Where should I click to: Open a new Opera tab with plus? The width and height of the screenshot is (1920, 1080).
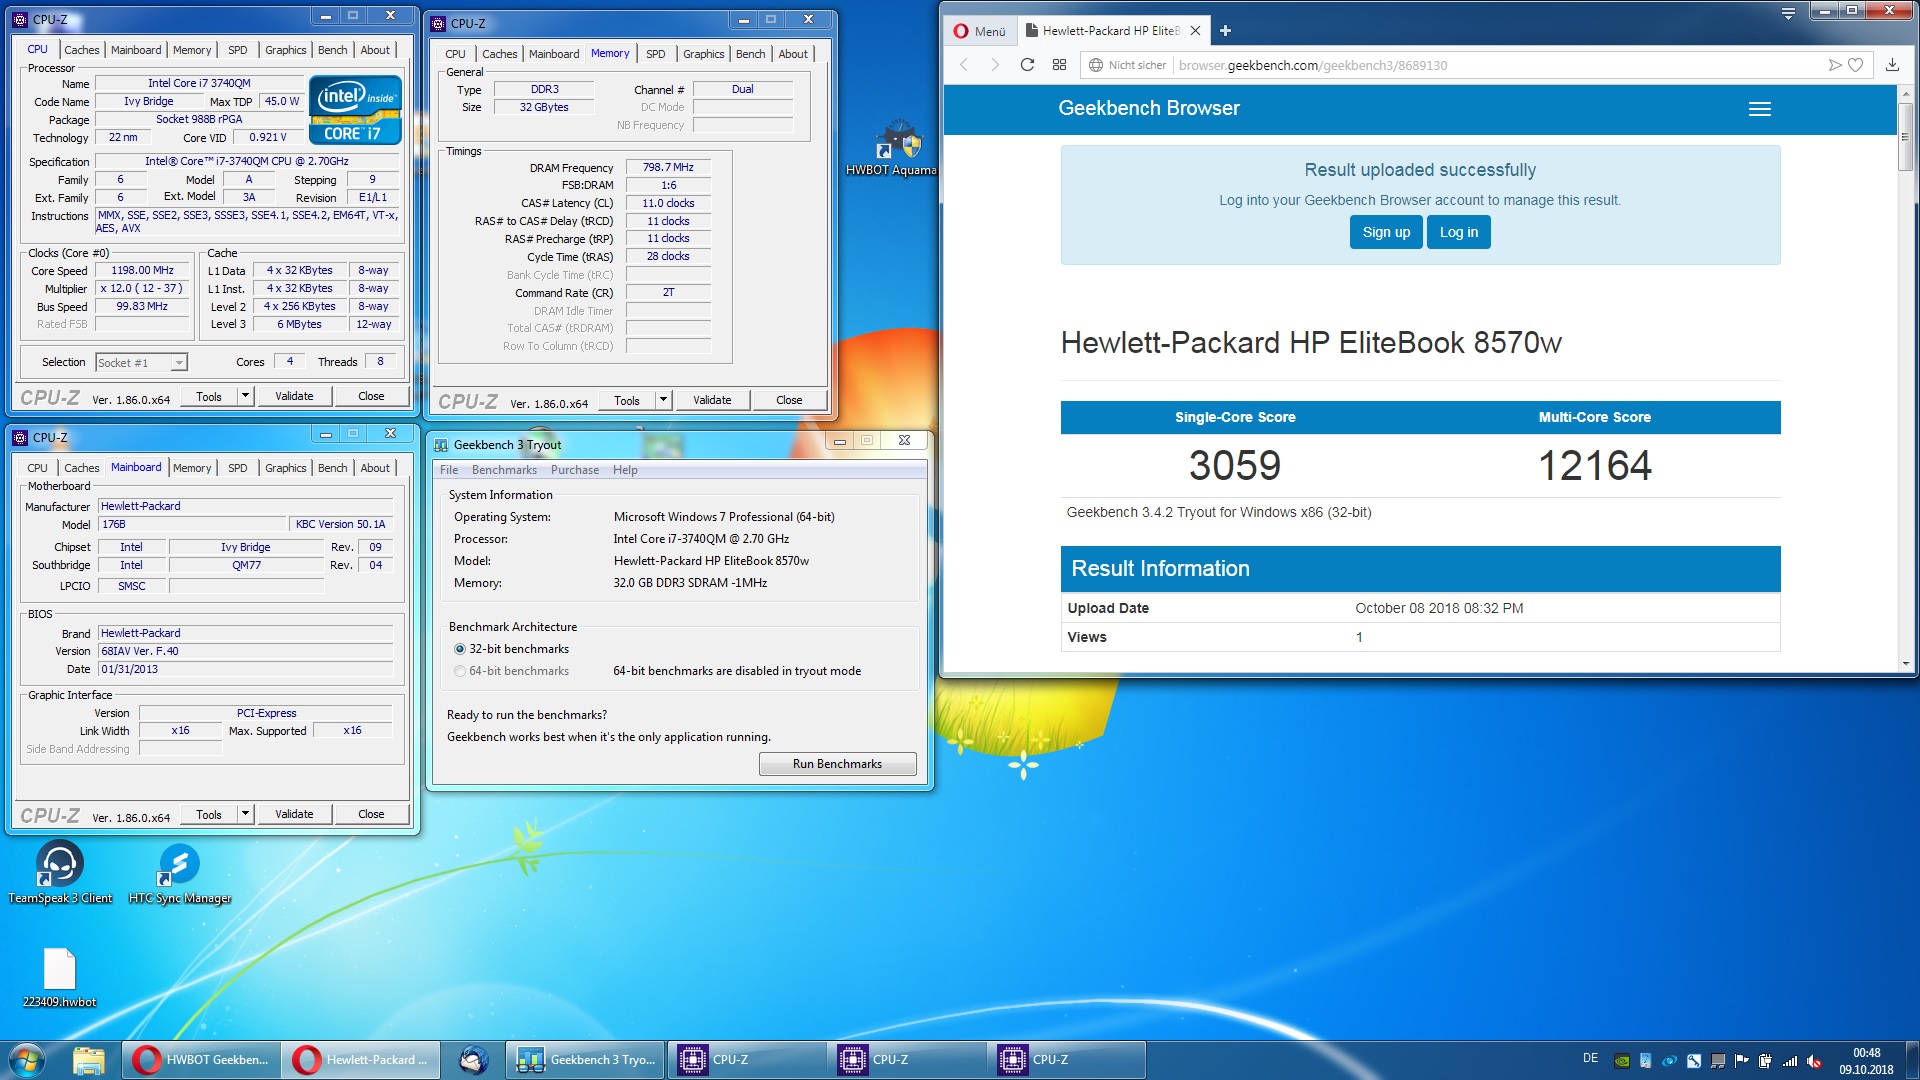point(1225,31)
